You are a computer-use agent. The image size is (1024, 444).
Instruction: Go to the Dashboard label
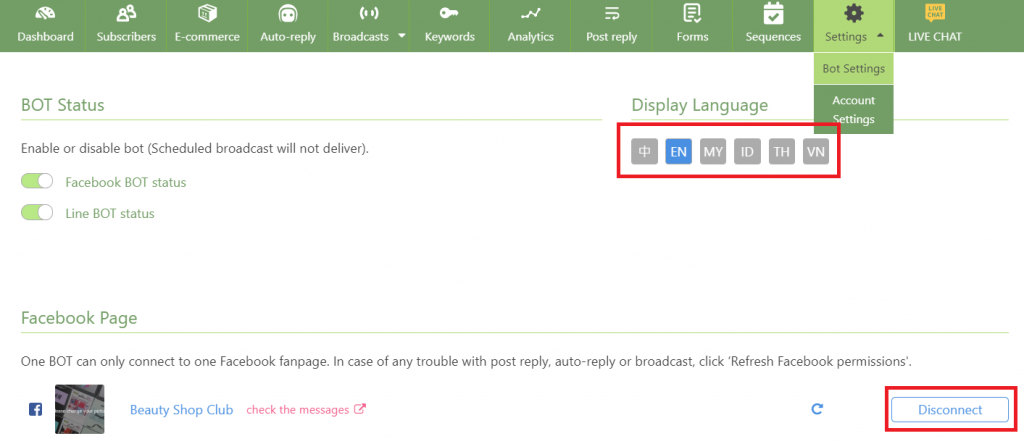pyautogui.click(x=45, y=37)
